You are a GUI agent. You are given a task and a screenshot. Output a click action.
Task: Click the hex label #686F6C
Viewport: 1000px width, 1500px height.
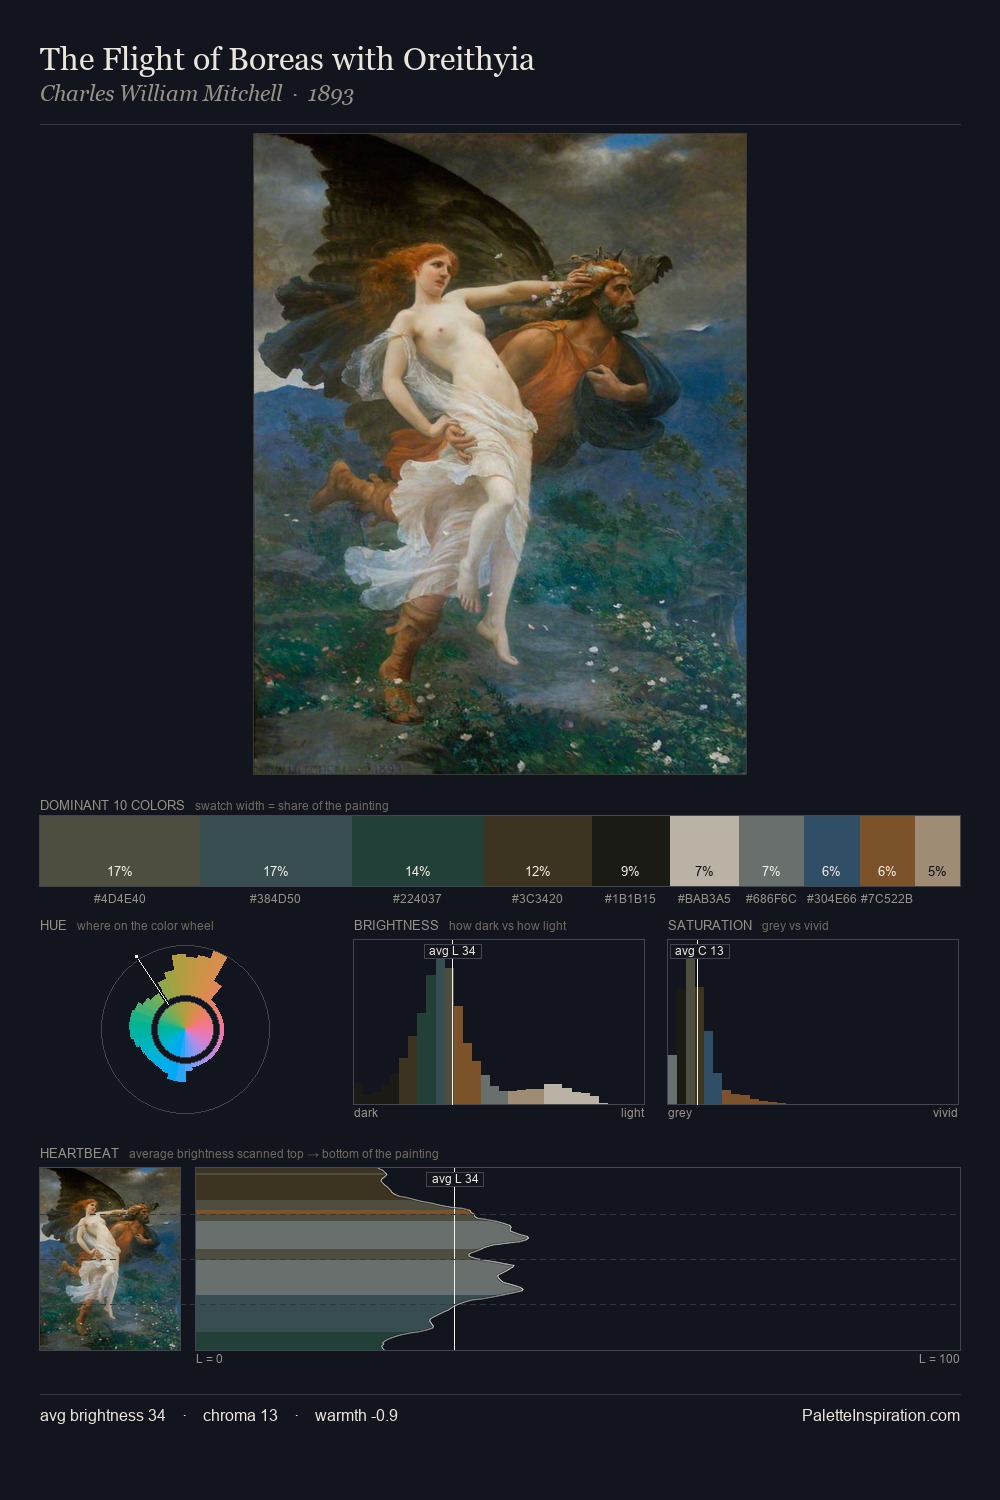pyautogui.click(x=771, y=899)
